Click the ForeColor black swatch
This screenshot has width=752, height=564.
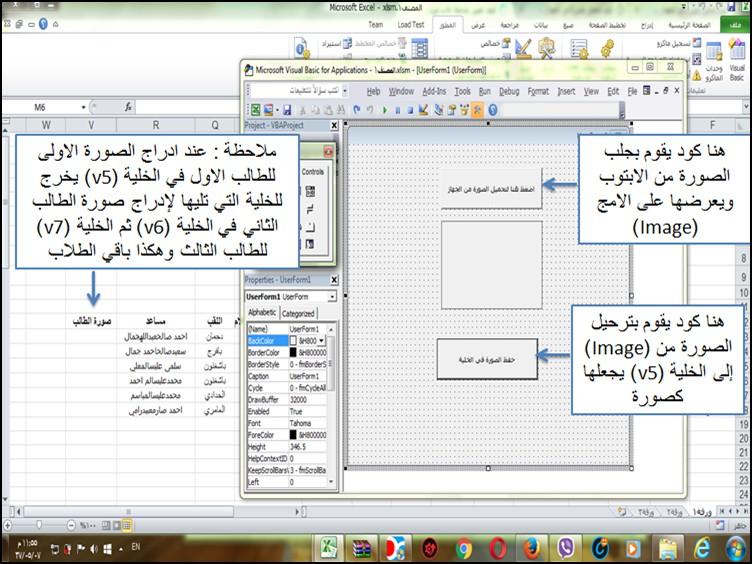pyautogui.click(x=293, y=435)
